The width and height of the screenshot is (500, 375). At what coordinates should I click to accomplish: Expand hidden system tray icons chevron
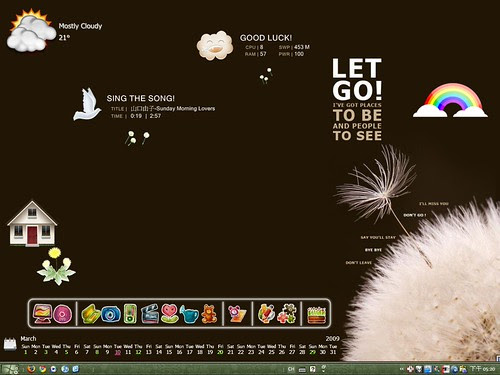pos(402,369)
